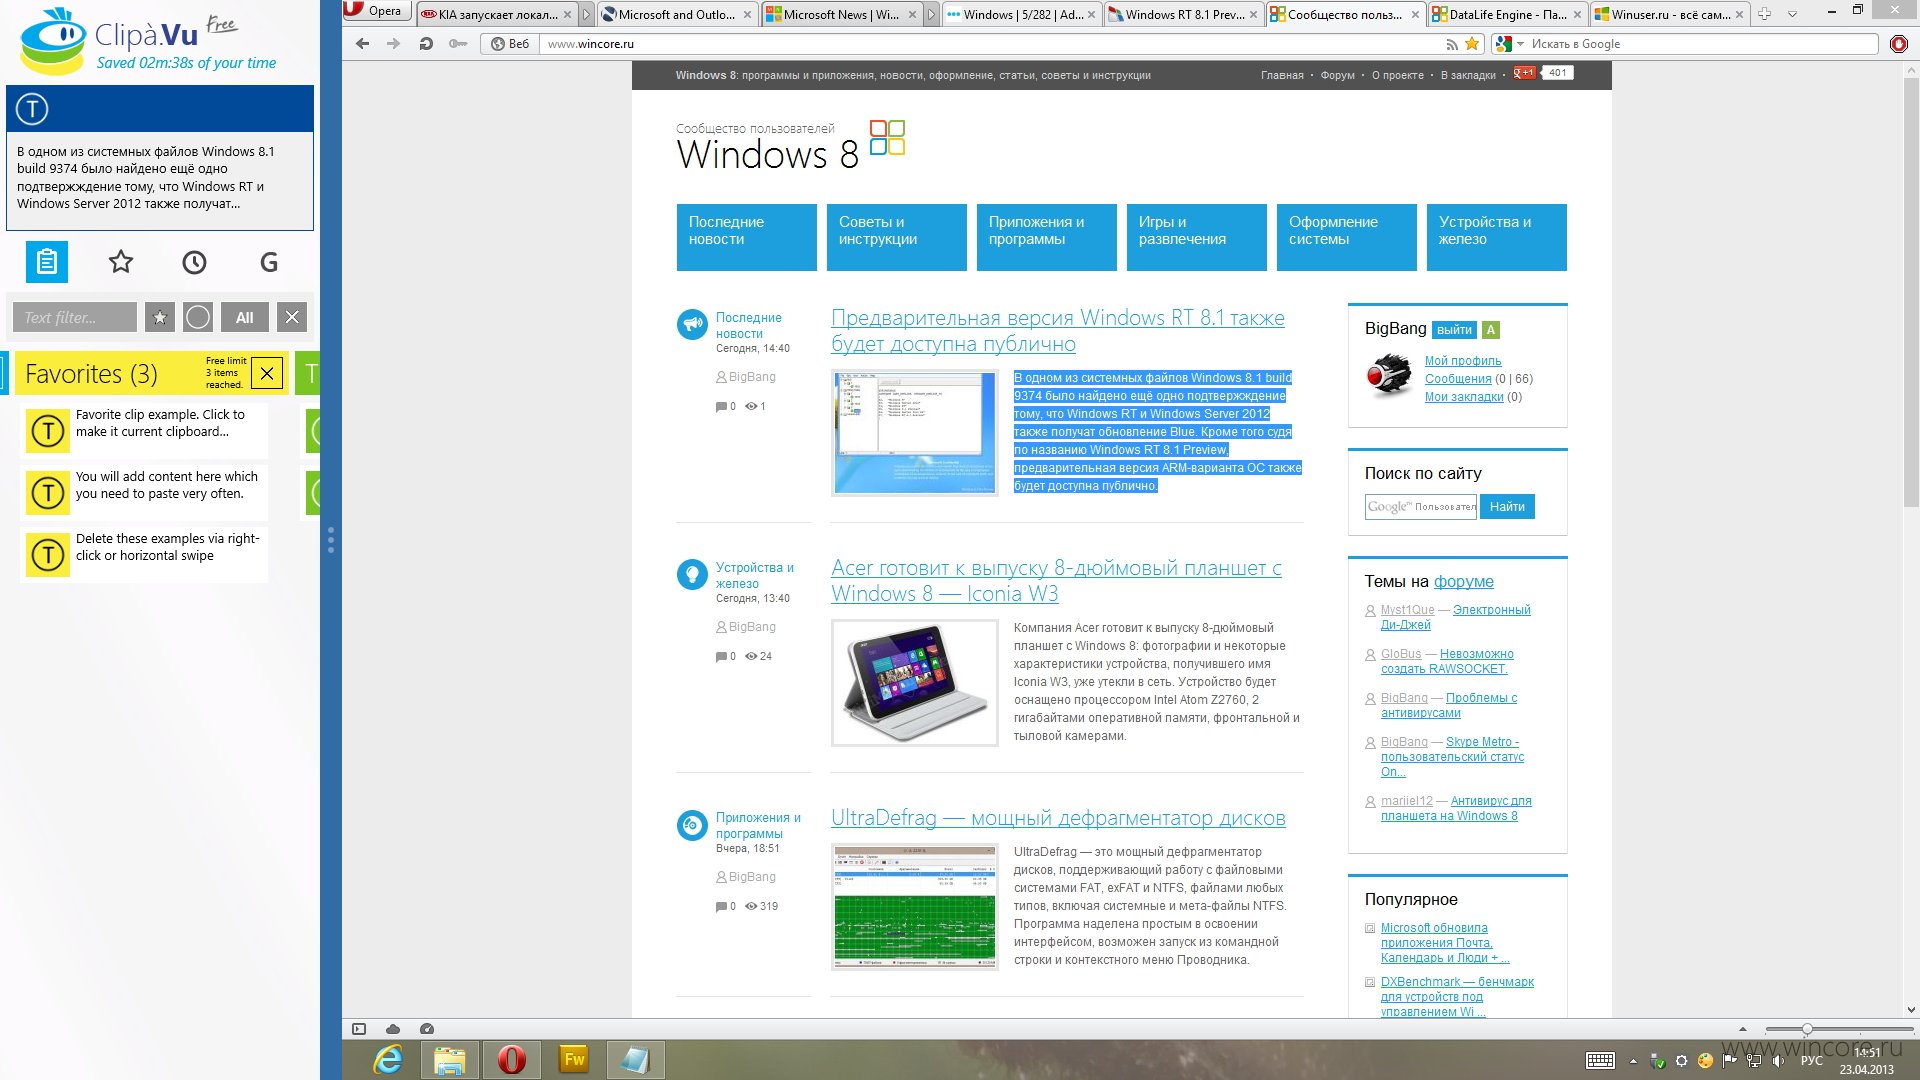The width and height of the screenshot is (1920, 1080).
Task: Open the favorites star view in Clipa.Vu
Action: [x=121, y=262]
